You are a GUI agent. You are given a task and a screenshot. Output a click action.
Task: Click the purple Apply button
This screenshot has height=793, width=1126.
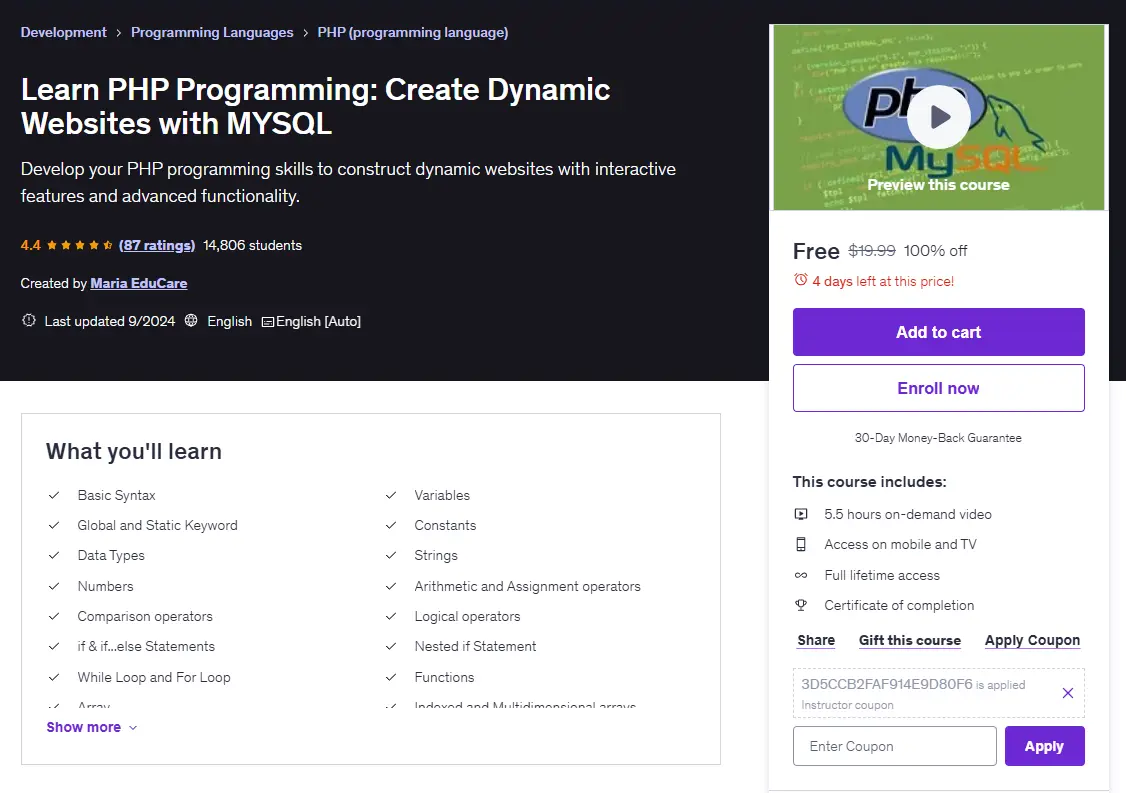point(1044,746)
